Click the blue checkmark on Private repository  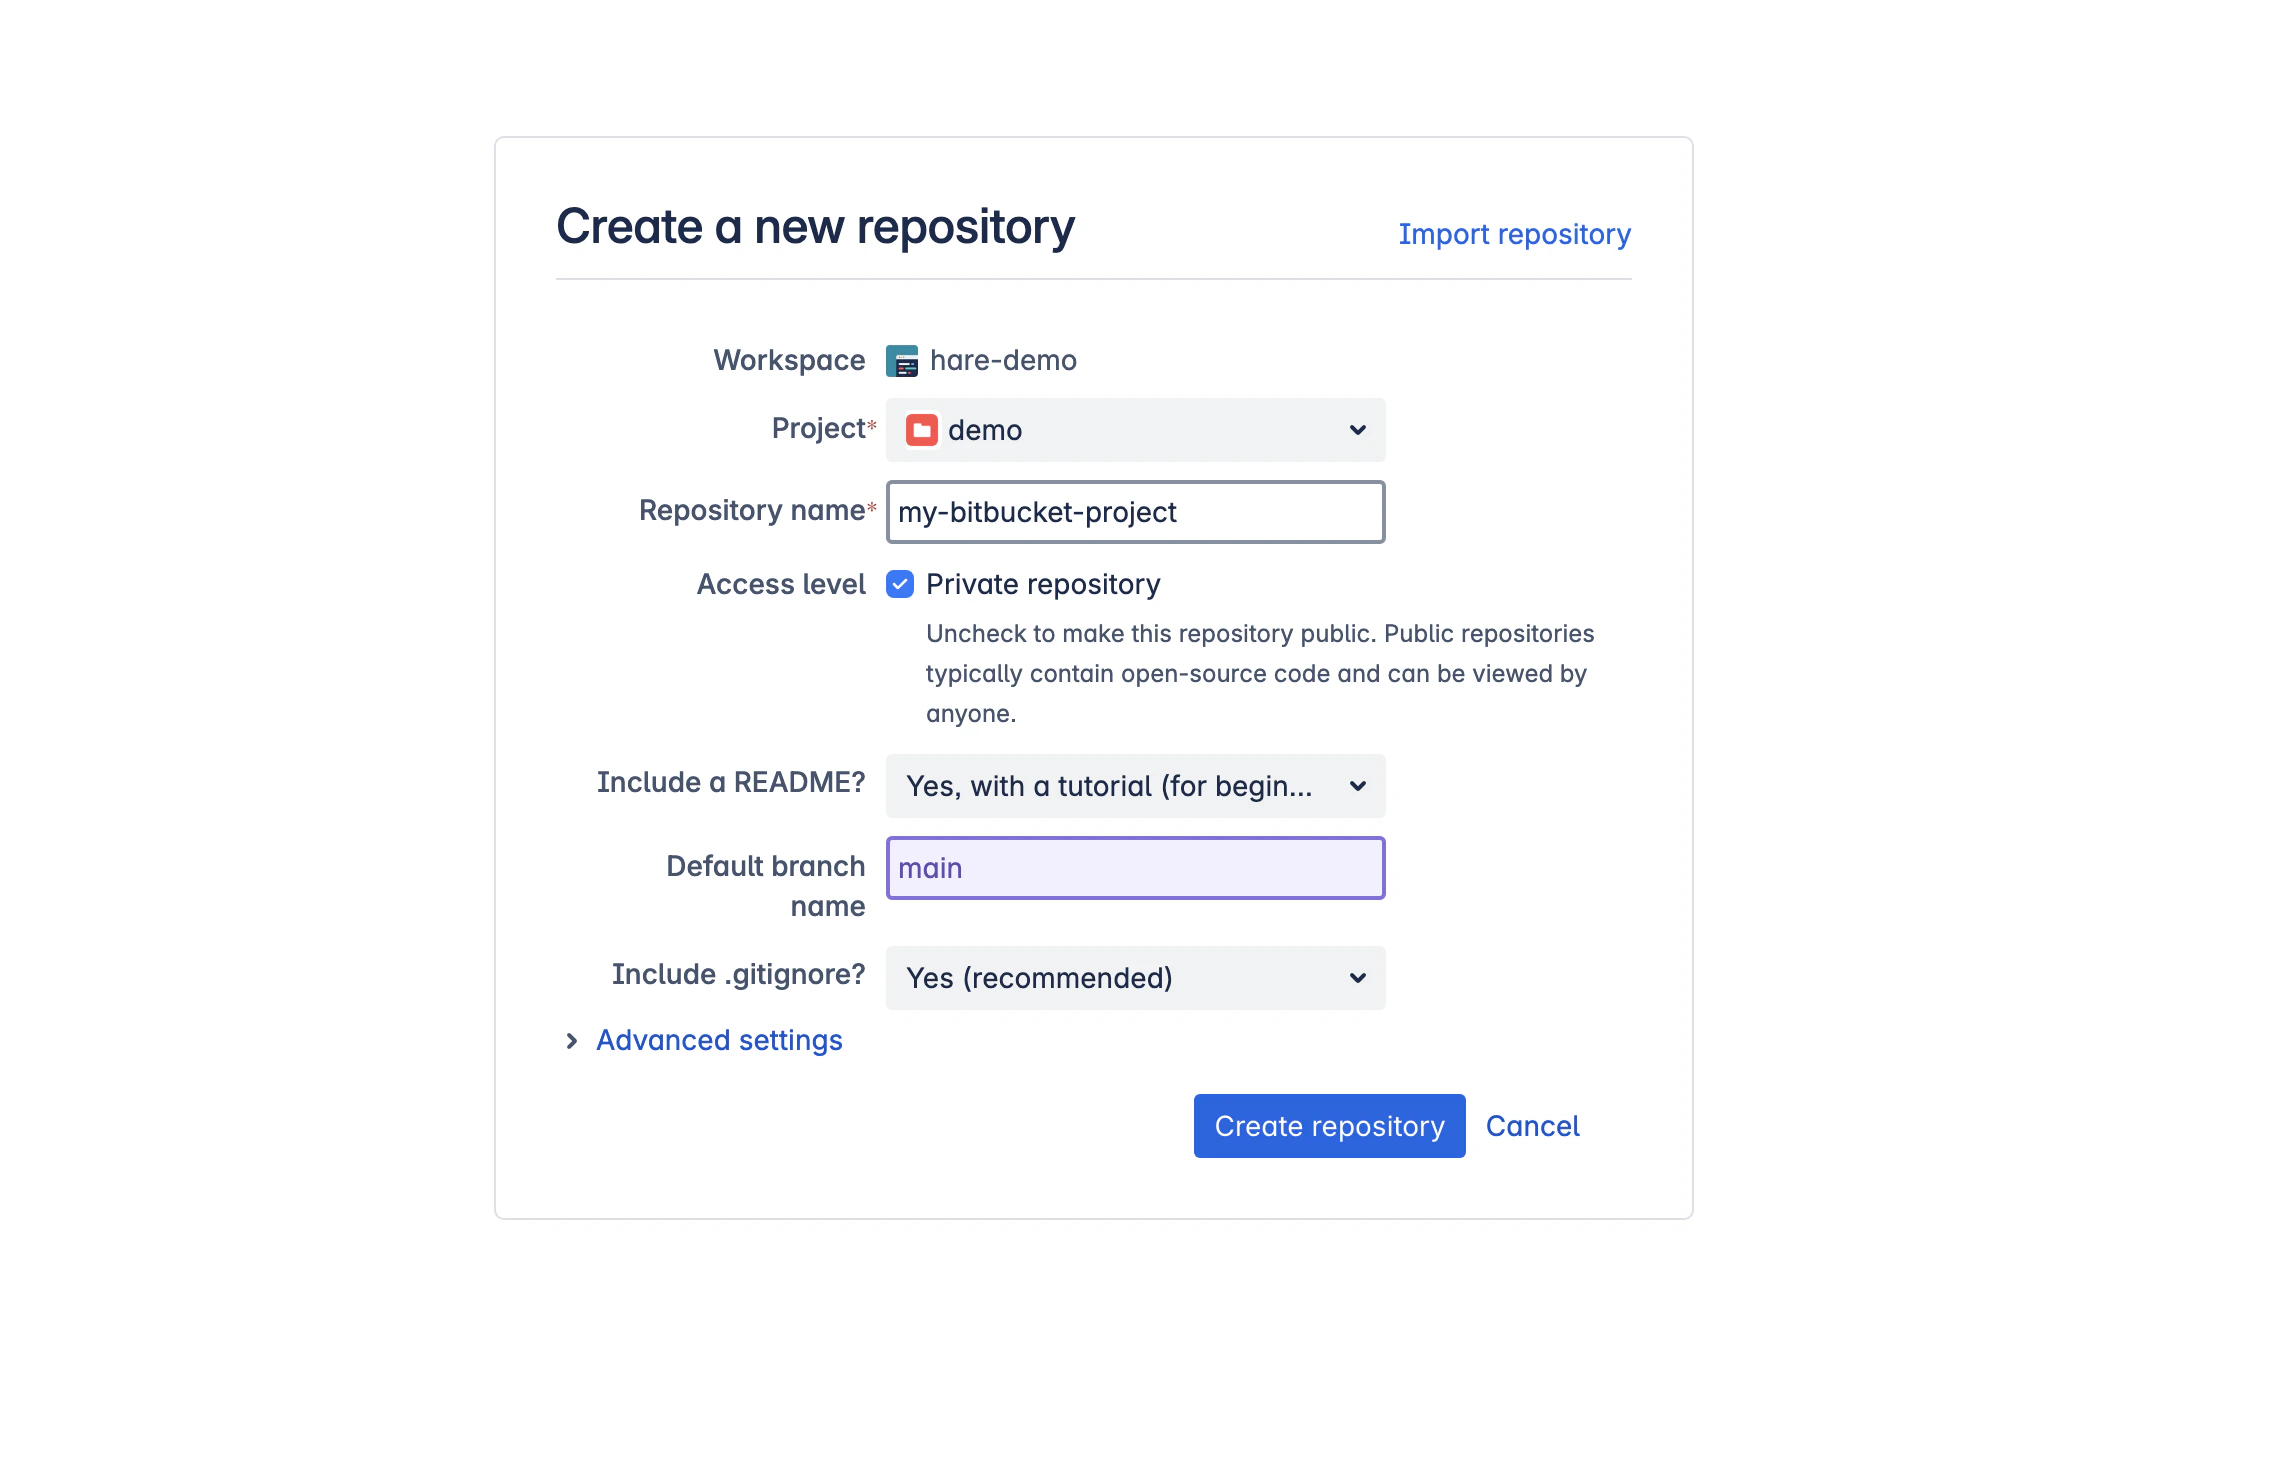(x=900, y=584)
